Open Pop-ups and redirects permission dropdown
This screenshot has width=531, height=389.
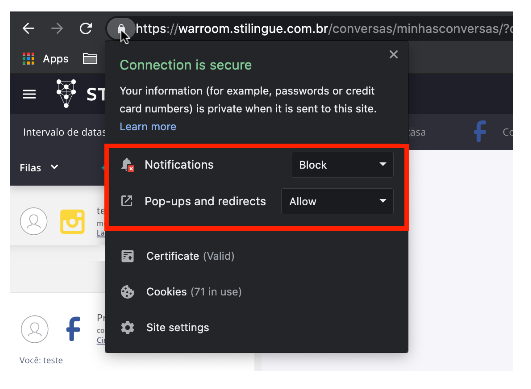tap(337, 201)
